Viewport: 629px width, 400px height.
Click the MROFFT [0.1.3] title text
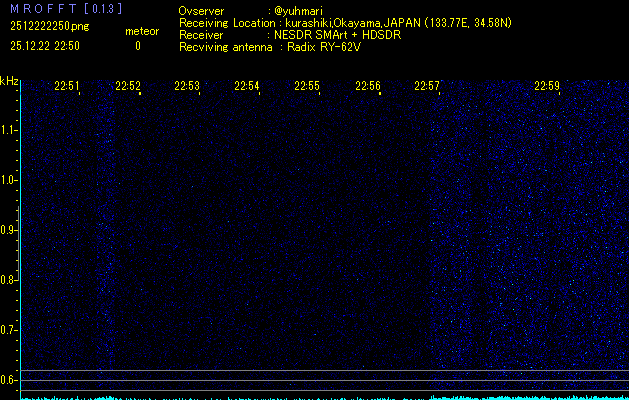(x=51, y=8)
